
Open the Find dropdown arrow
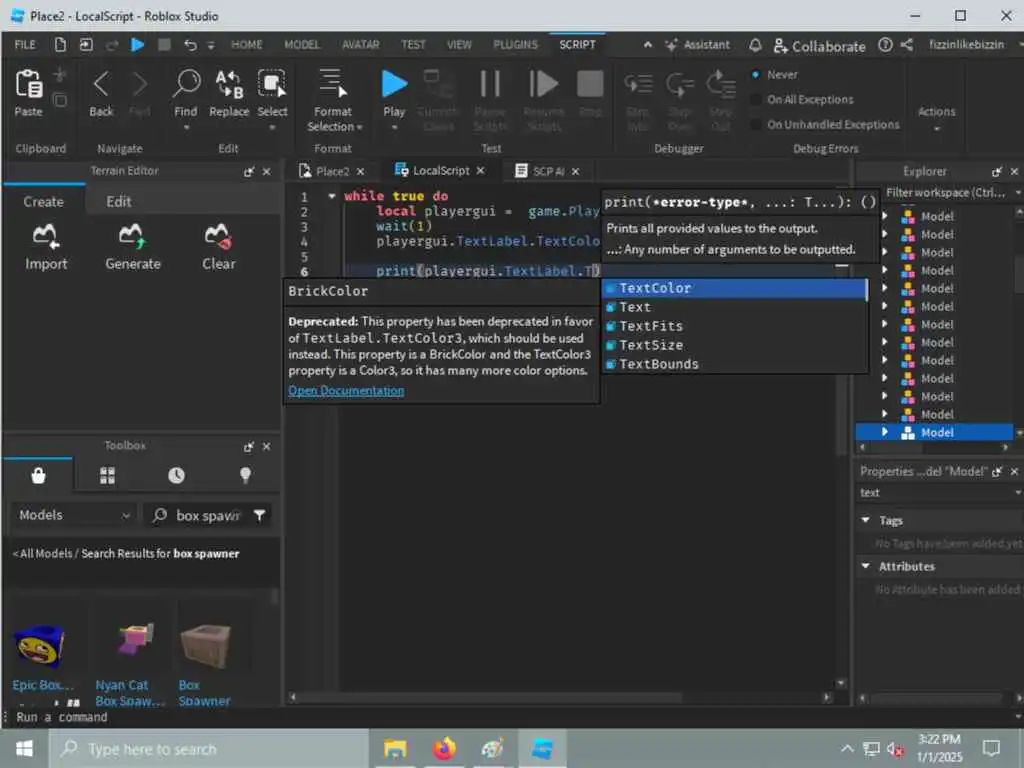coord(186,127)
